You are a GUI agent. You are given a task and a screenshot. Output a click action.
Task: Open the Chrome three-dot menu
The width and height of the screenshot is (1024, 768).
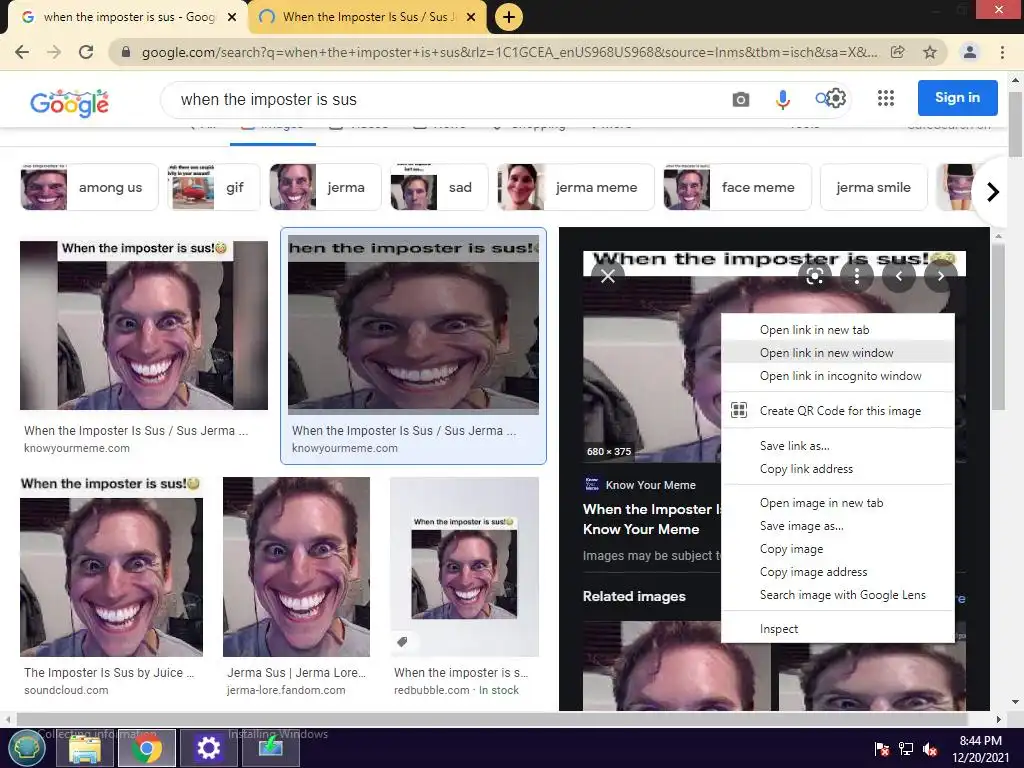tap(1002, 52)
